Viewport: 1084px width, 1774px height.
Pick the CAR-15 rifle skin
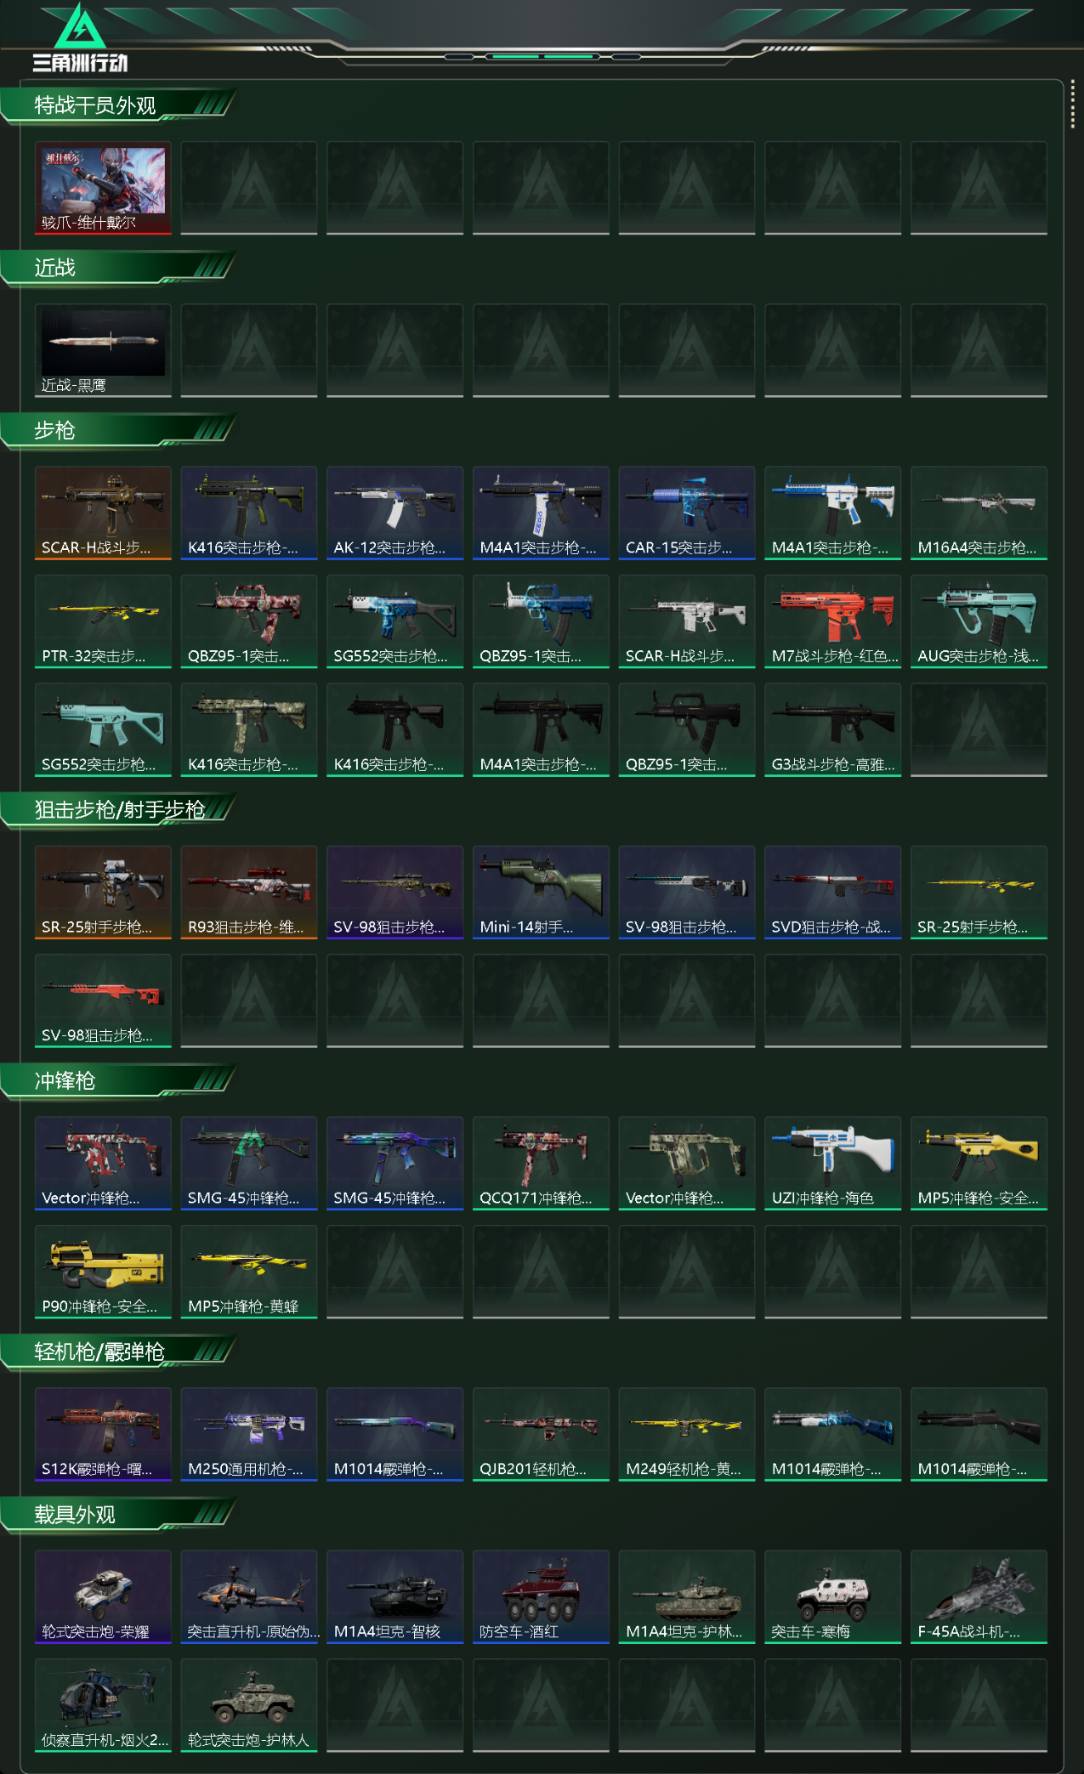click(687, 513)
